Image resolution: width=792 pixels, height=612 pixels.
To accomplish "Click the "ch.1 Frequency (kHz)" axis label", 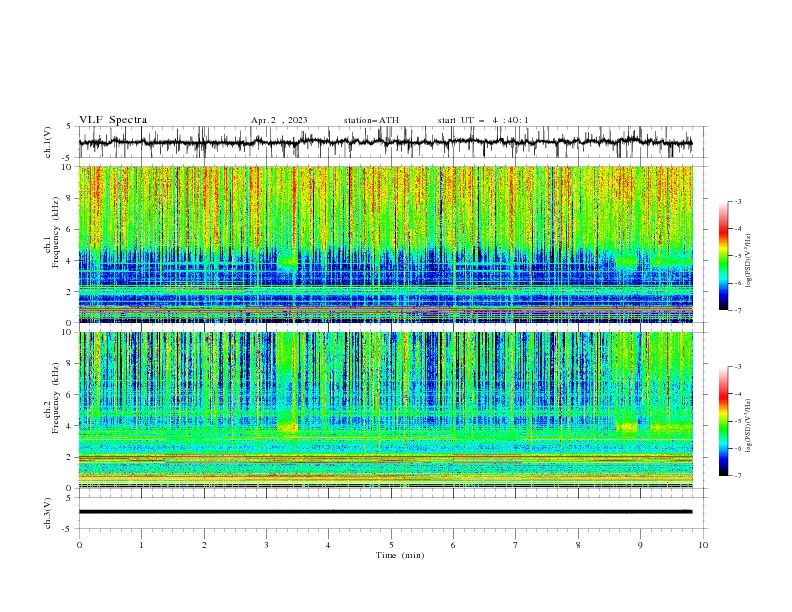I will click(52, 230).
